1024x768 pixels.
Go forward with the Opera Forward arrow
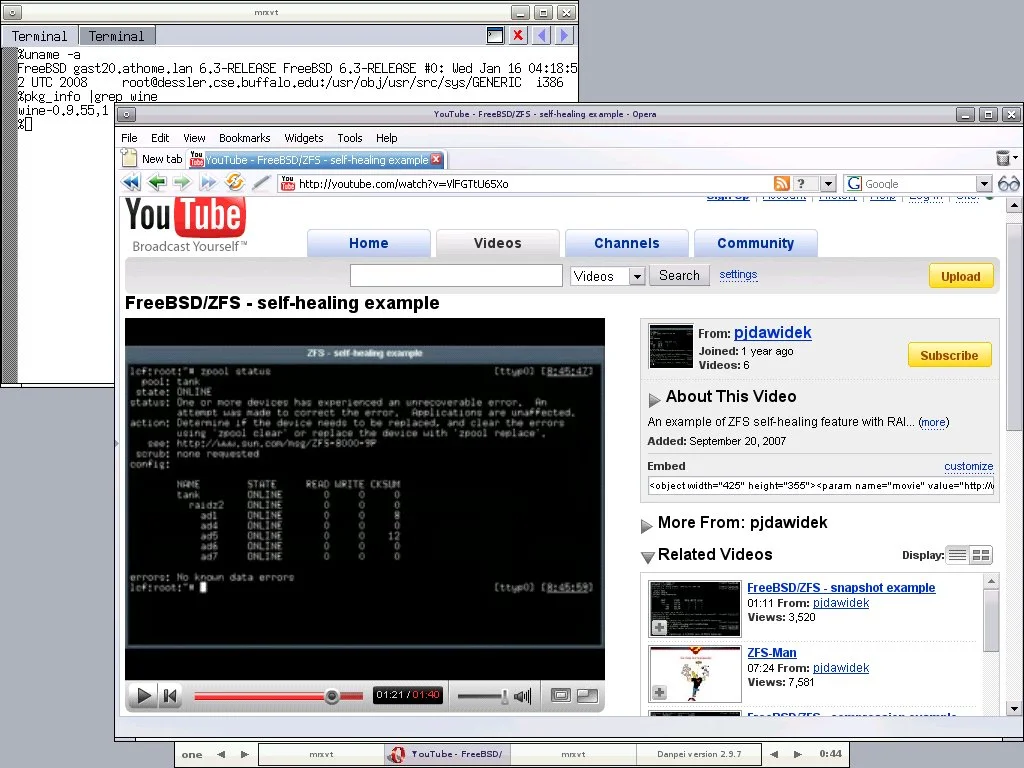coord(182,183)
